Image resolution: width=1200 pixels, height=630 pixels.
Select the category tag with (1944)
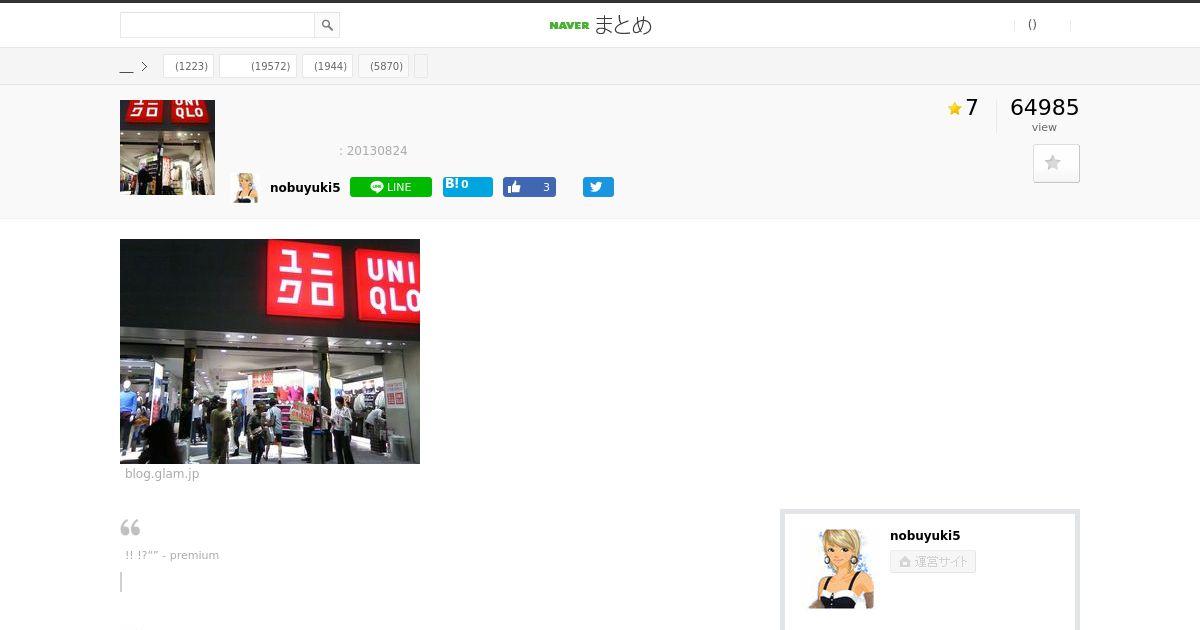327,66
